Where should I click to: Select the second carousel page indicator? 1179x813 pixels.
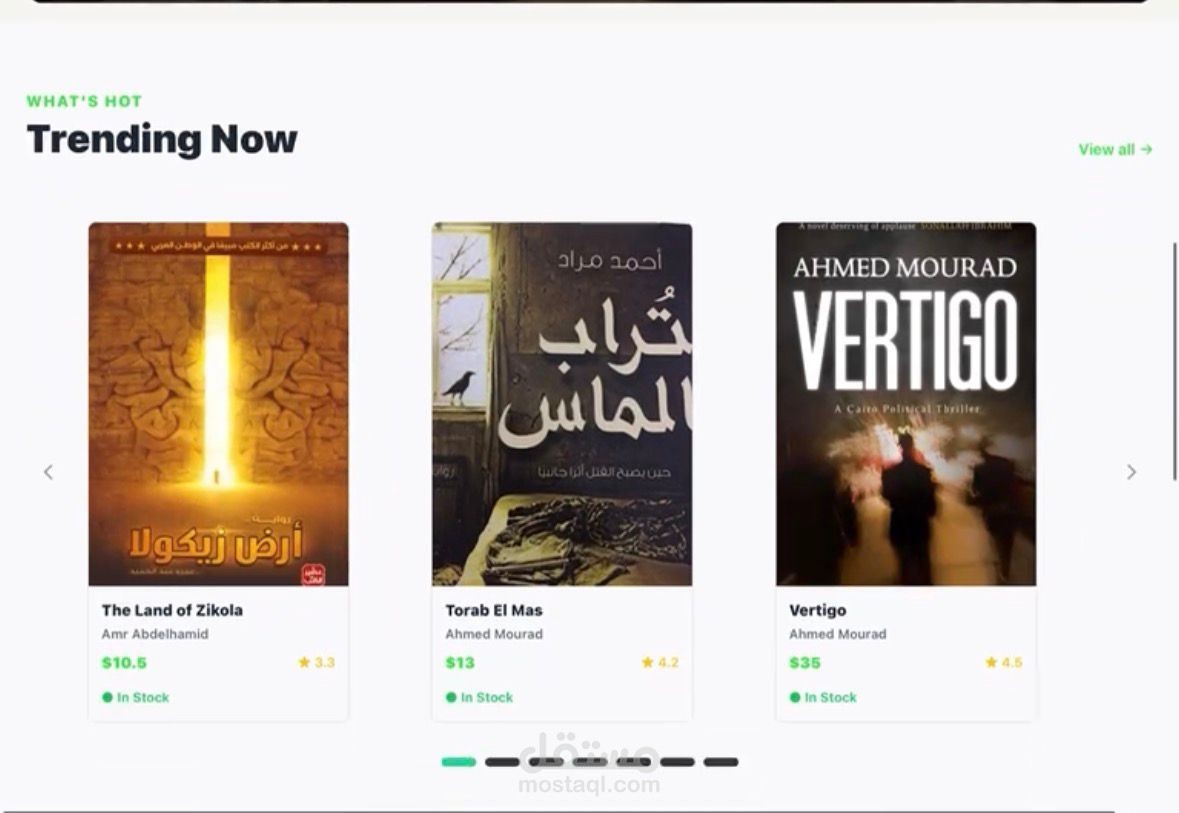502,762
